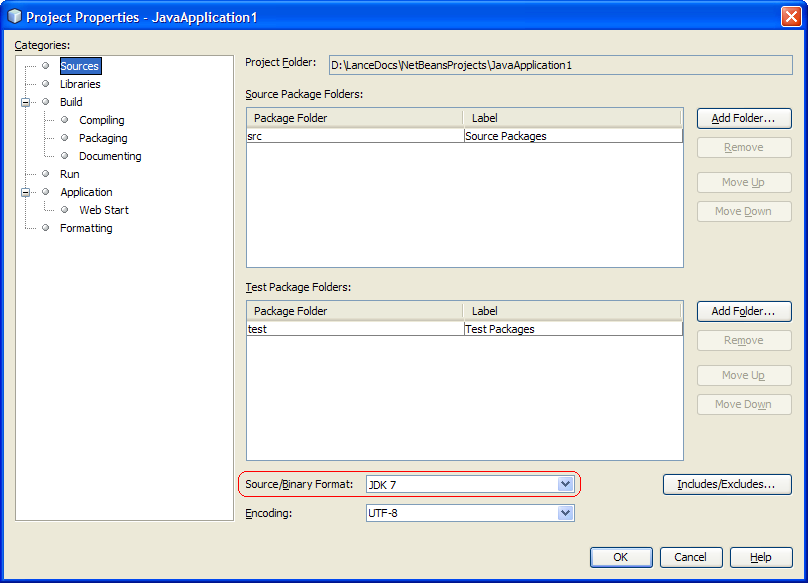Open the Documenting category
The width and height of the screenshot is (808, 583).
click(110, 156)
